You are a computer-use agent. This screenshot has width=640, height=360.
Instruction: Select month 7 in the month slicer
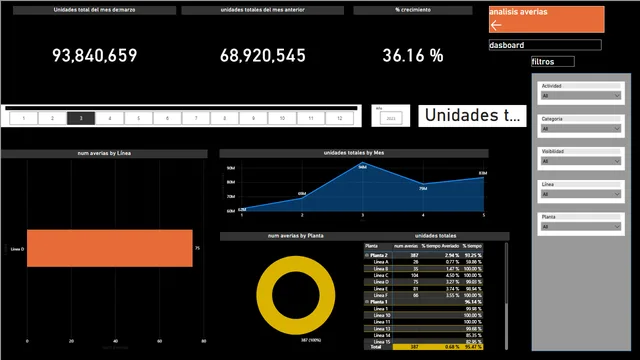click(x=196, y=118)
